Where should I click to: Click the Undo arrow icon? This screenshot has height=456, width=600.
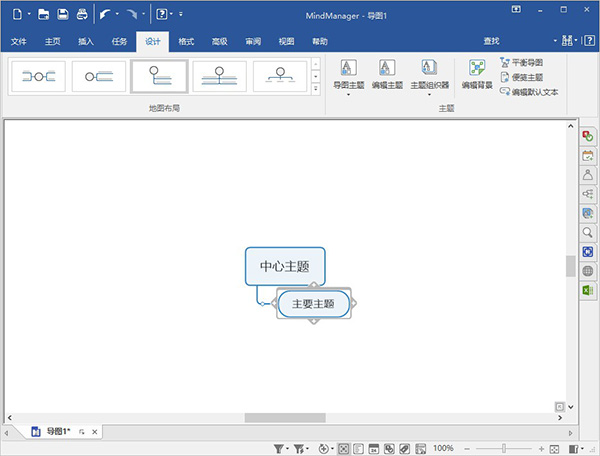(x=105, y=14)
